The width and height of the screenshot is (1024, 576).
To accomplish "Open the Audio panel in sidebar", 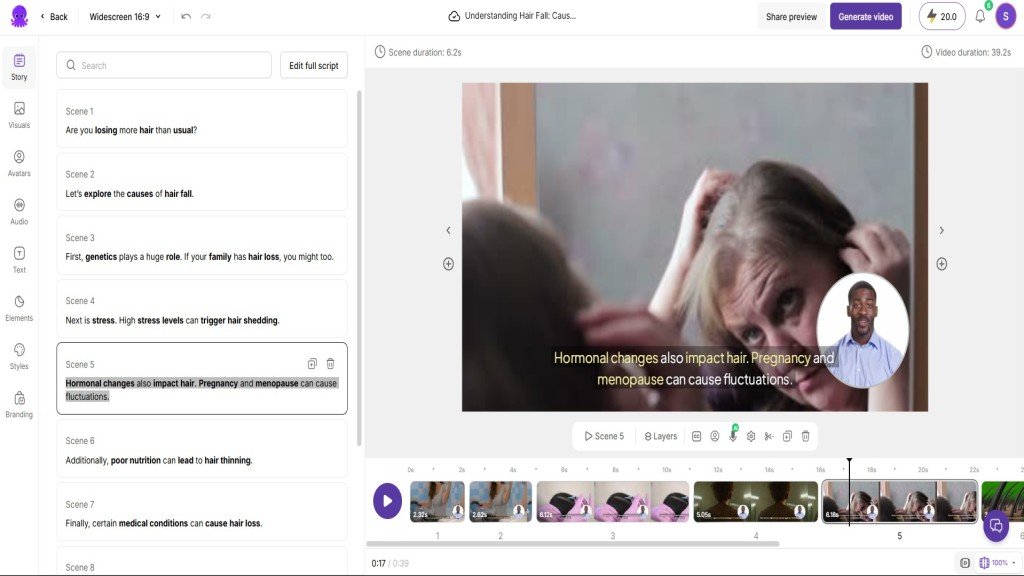I will pos(19,212).
